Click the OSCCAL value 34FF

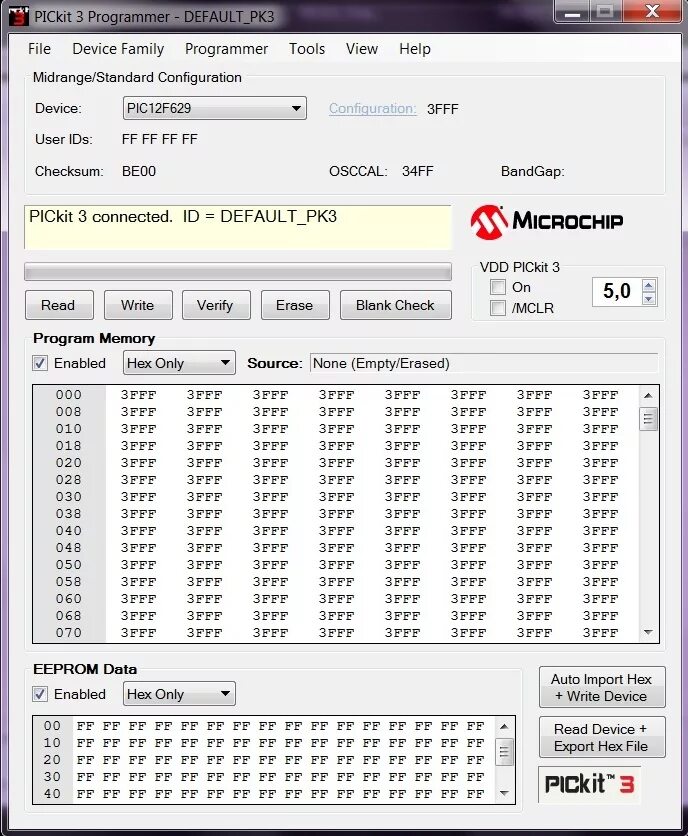click(x=418, y=171)
